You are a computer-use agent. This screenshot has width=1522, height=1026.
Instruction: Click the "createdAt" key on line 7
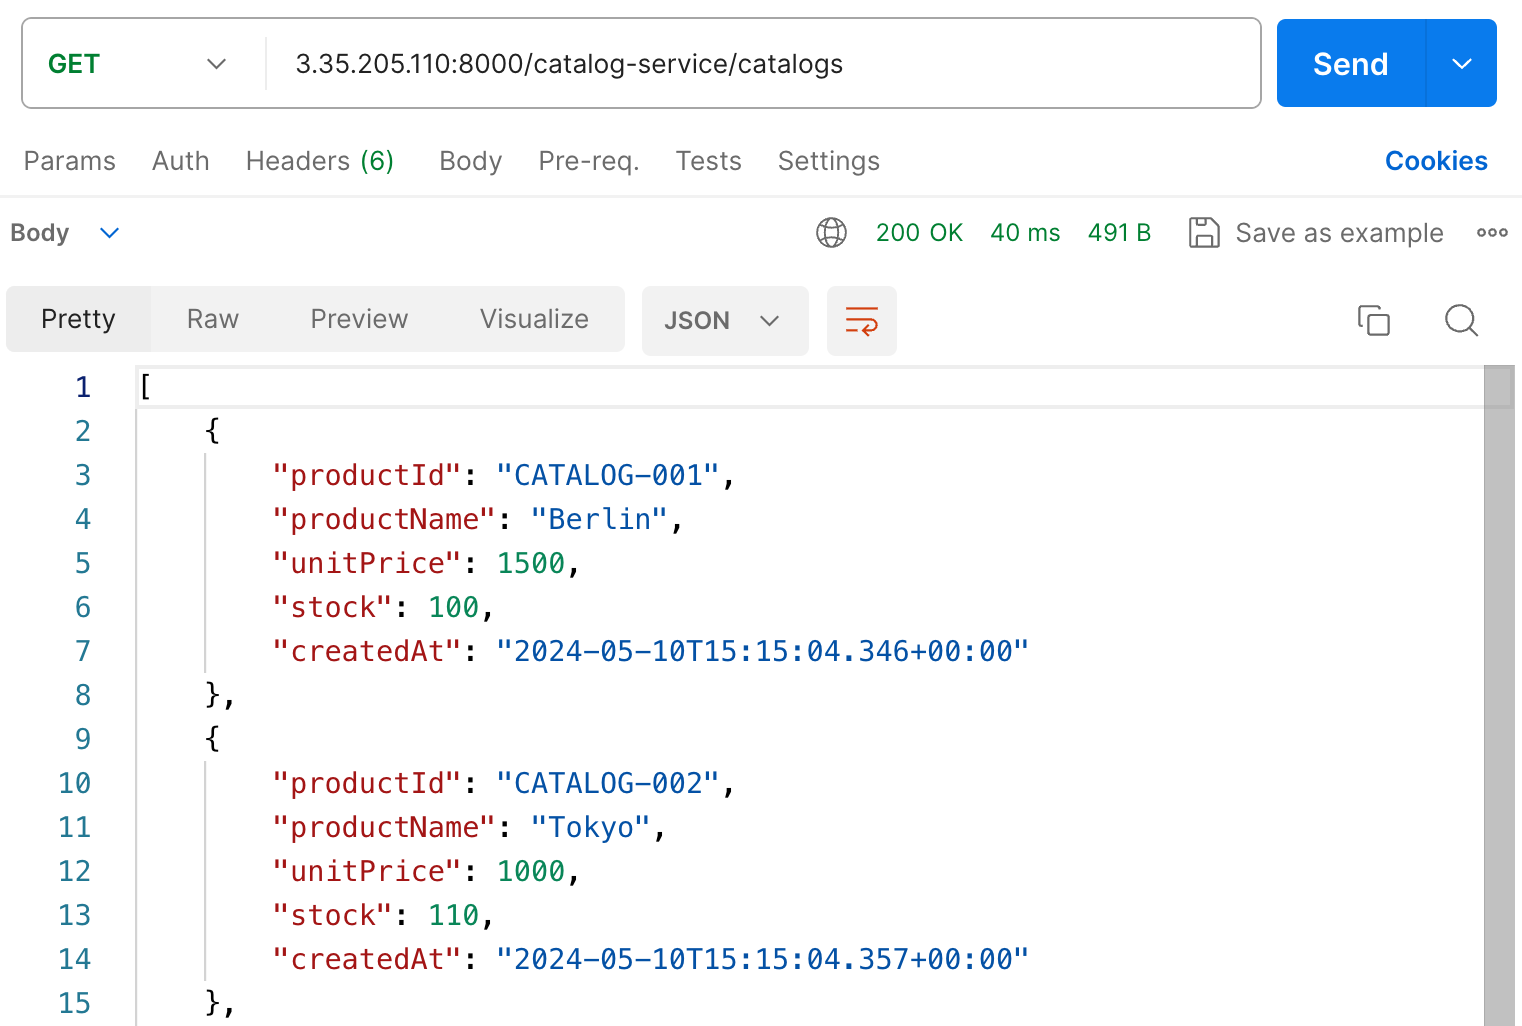(x=367, y=651)
